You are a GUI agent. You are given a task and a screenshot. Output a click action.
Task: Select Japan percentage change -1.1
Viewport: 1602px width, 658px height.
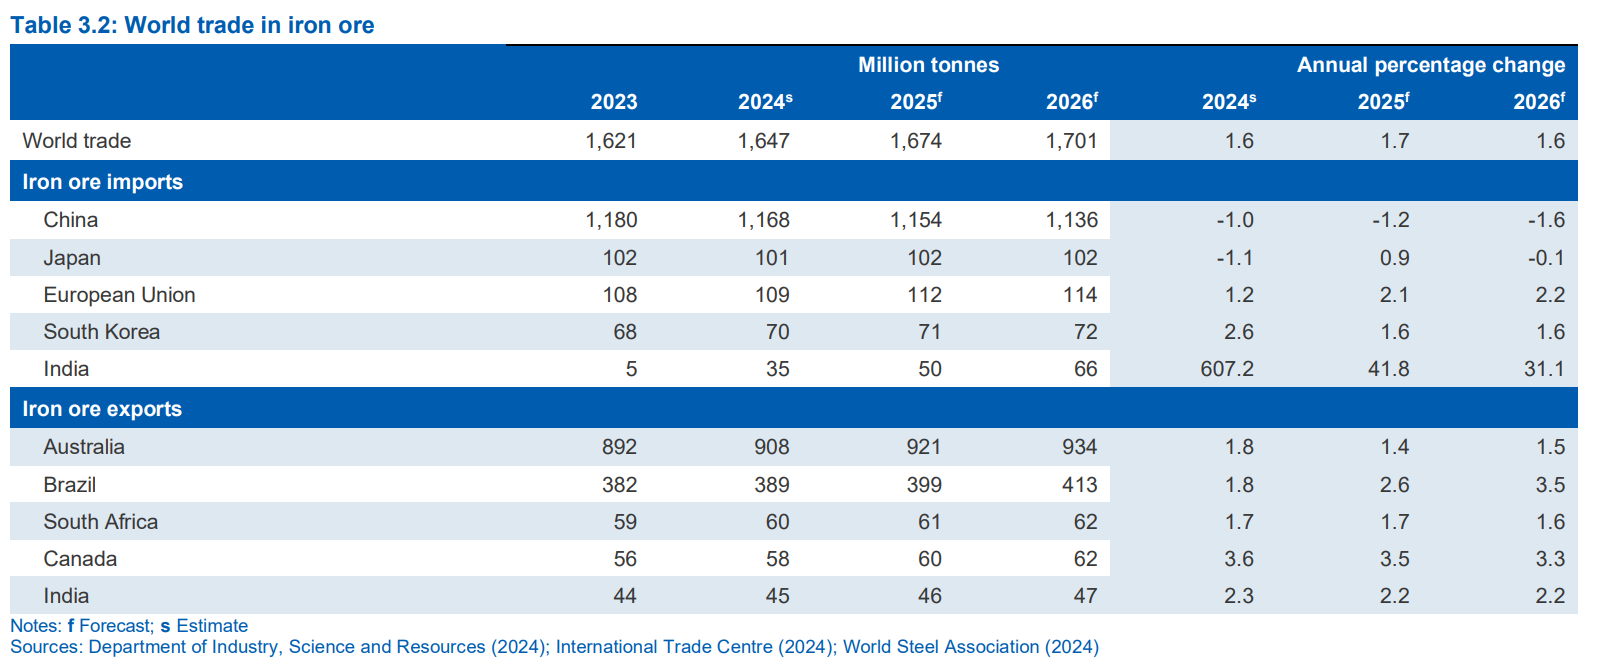point(1235,258)
